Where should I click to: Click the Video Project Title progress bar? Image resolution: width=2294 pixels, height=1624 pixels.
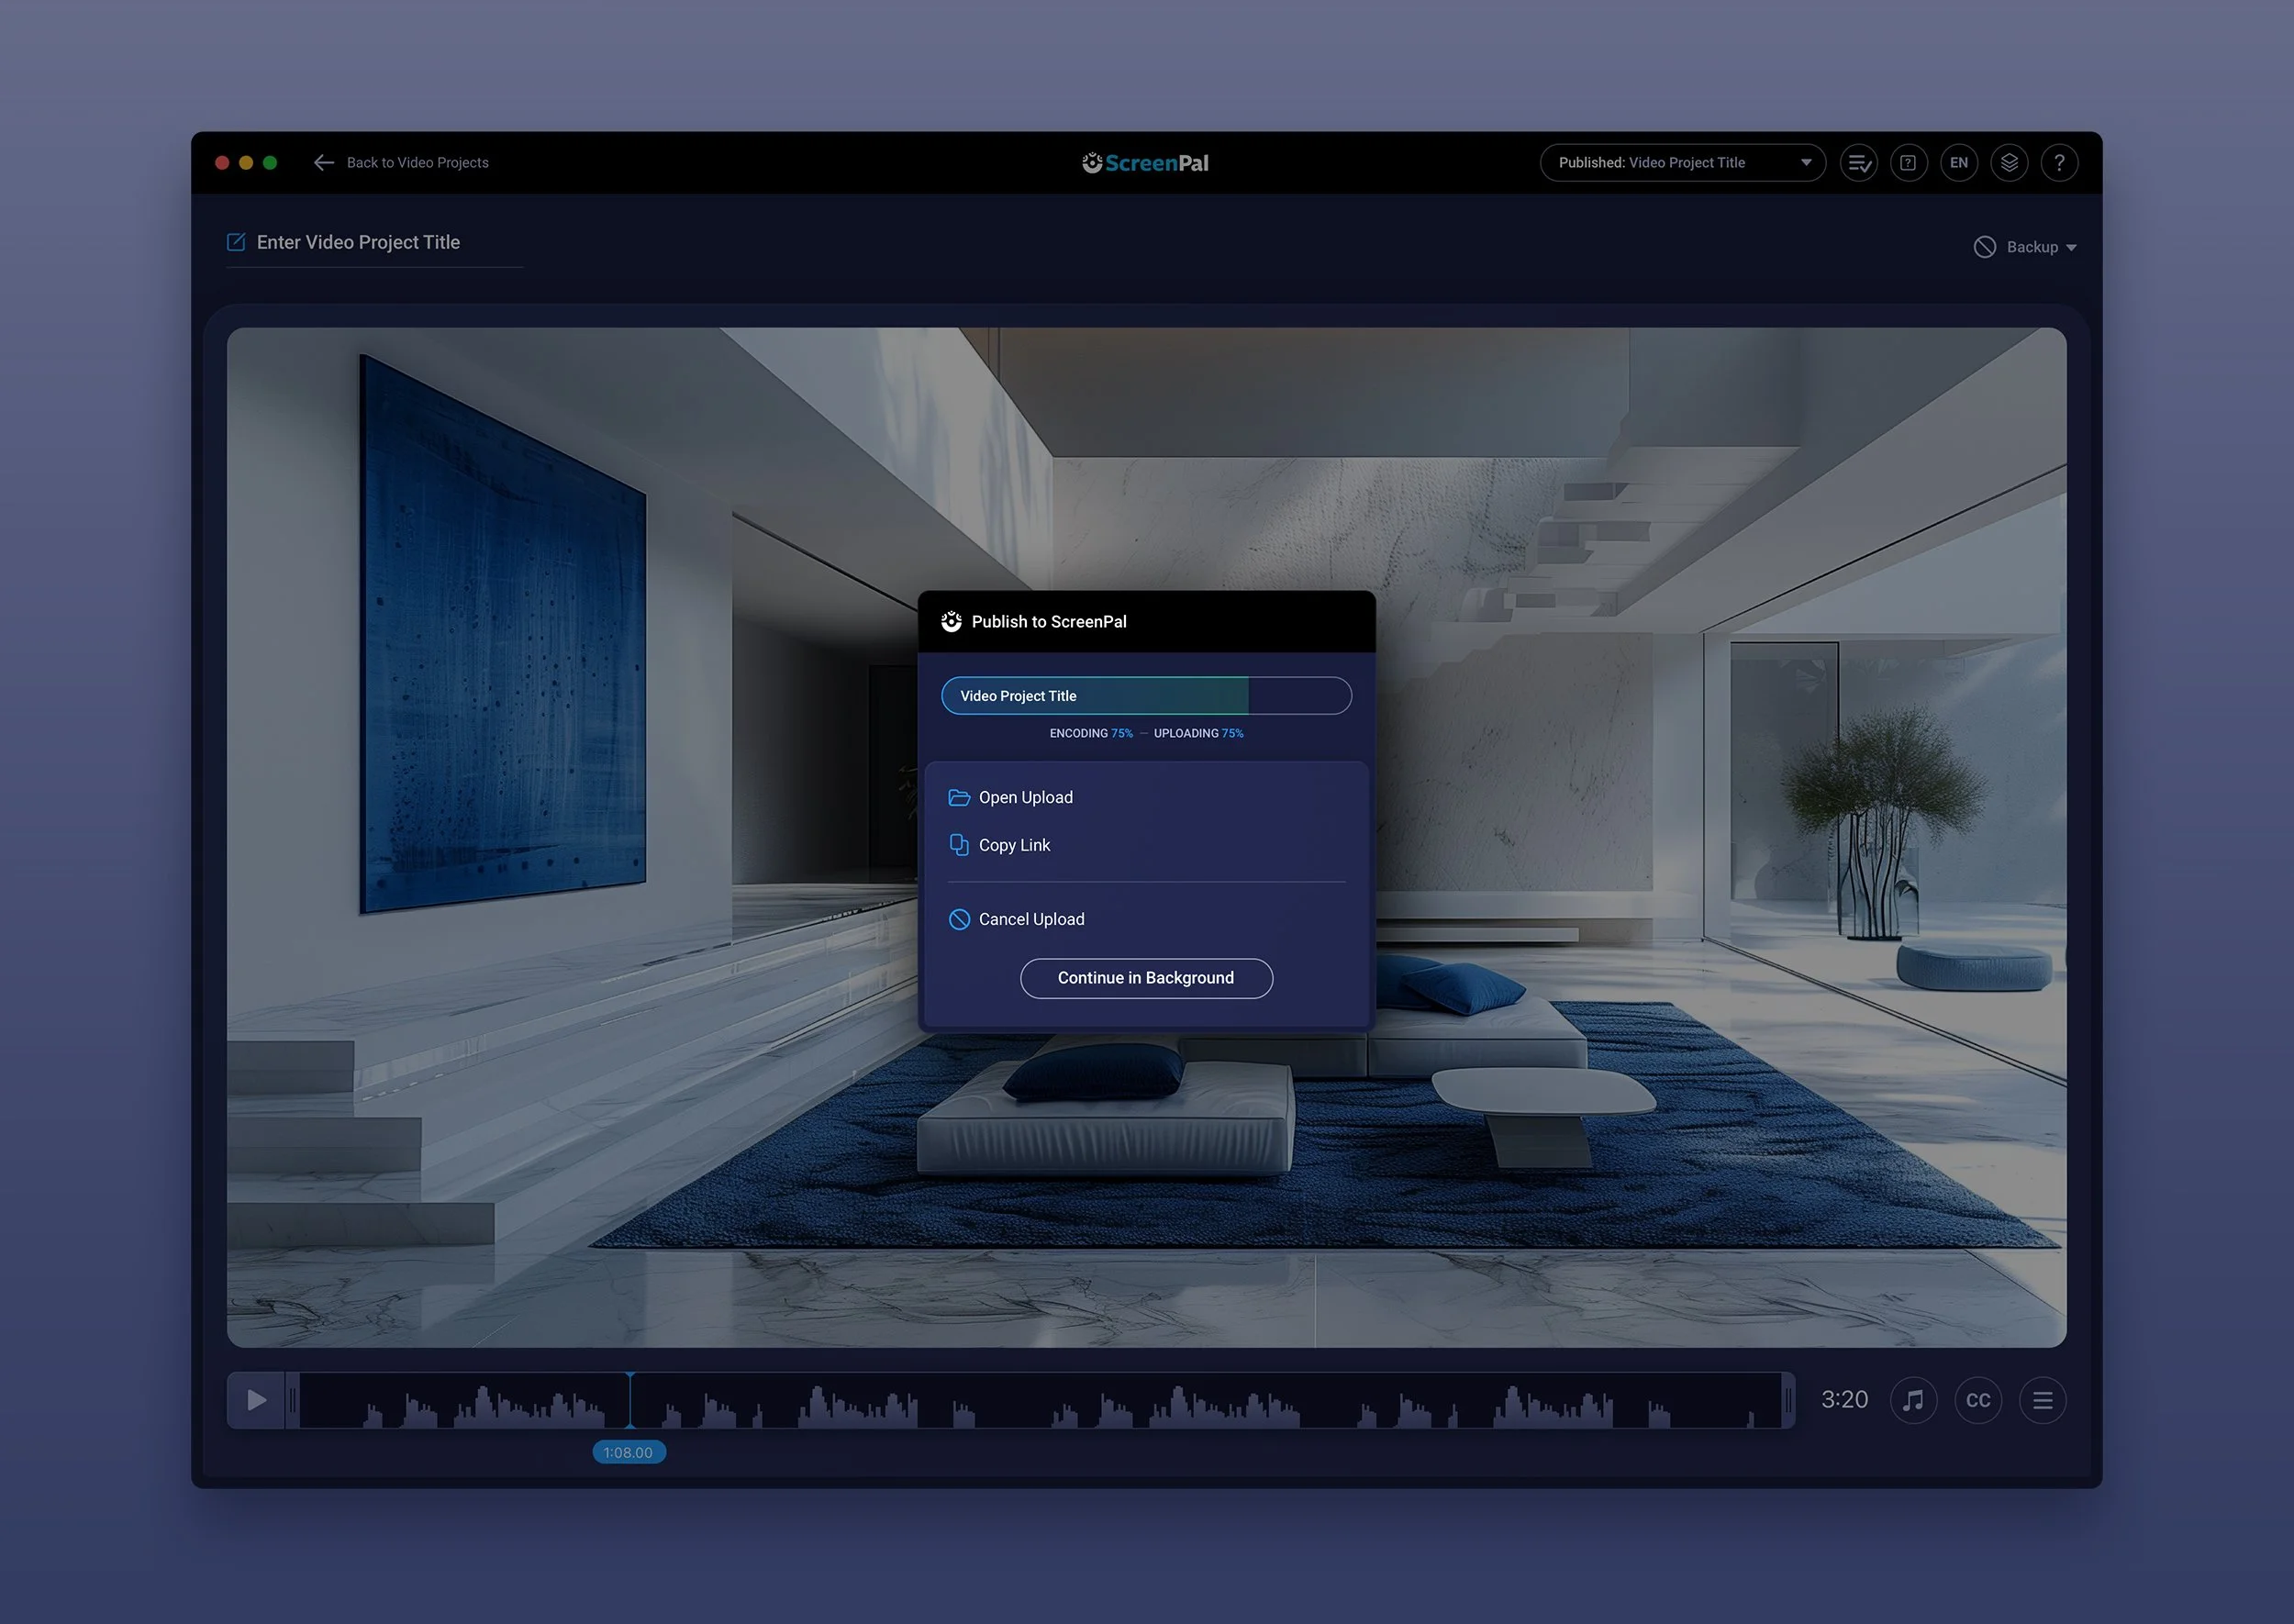coord(1146,696)
